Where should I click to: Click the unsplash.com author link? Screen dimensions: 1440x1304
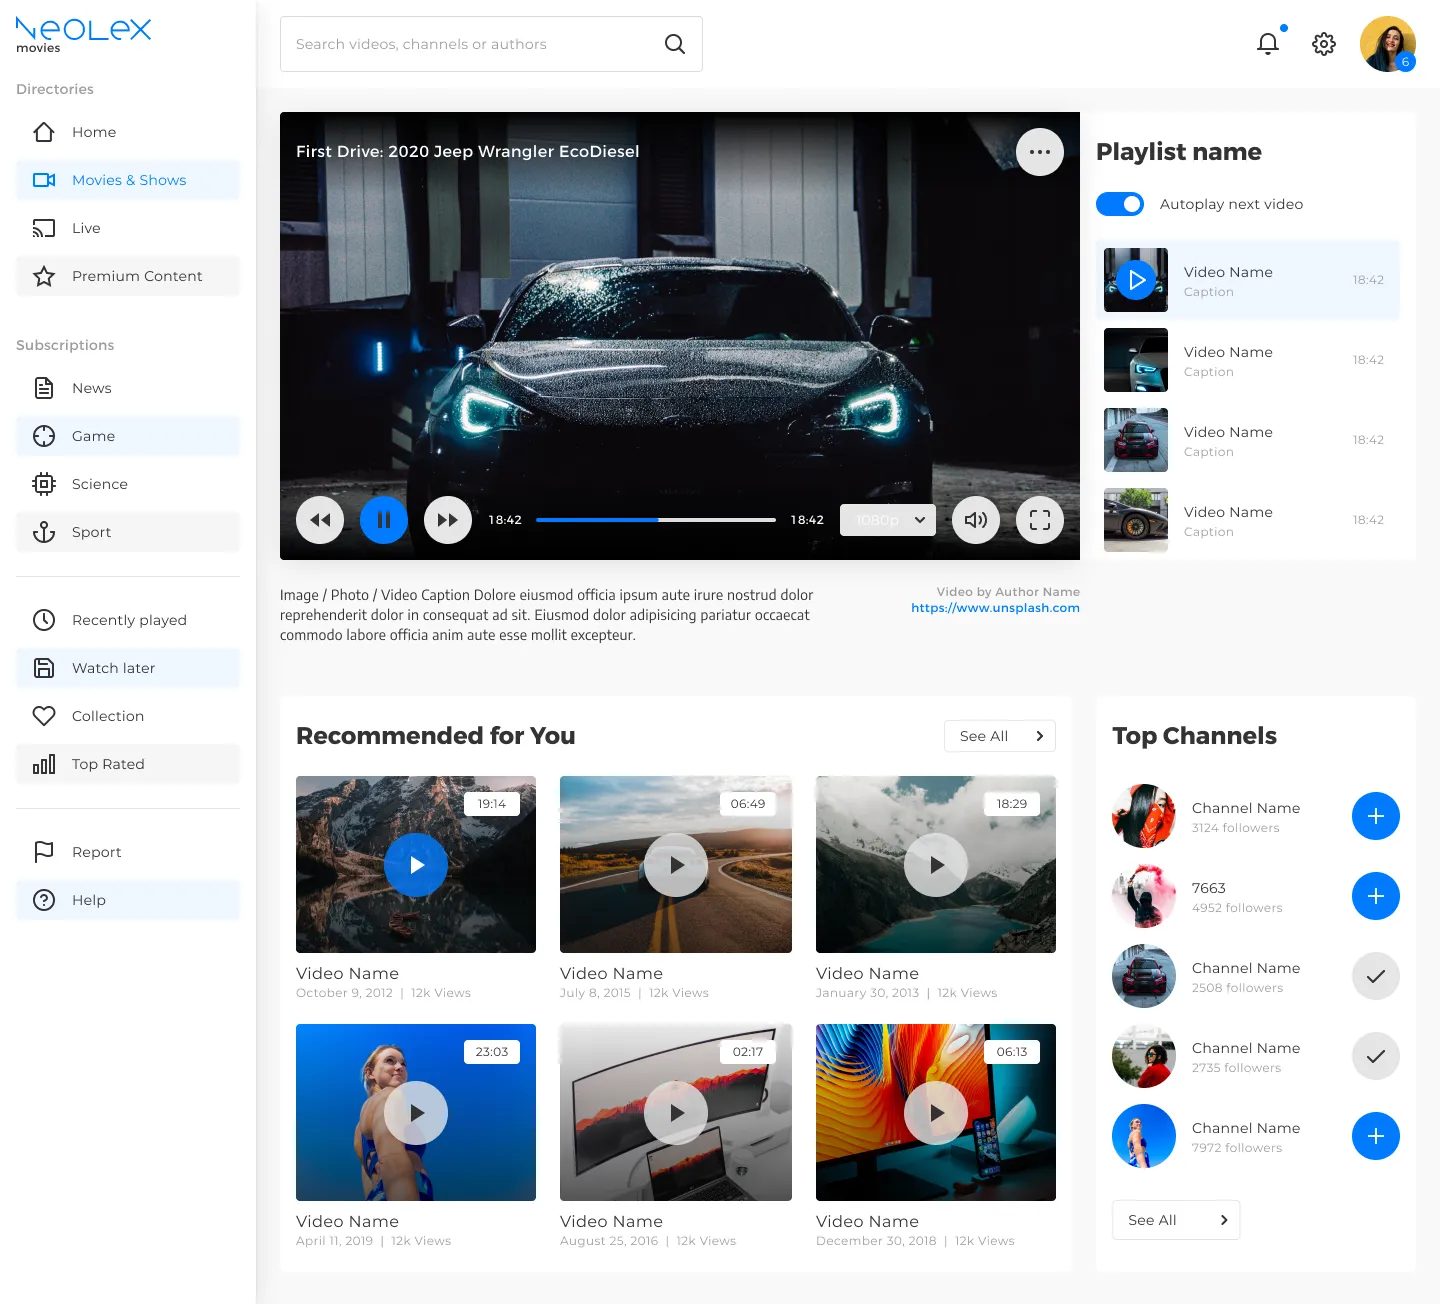995,607
